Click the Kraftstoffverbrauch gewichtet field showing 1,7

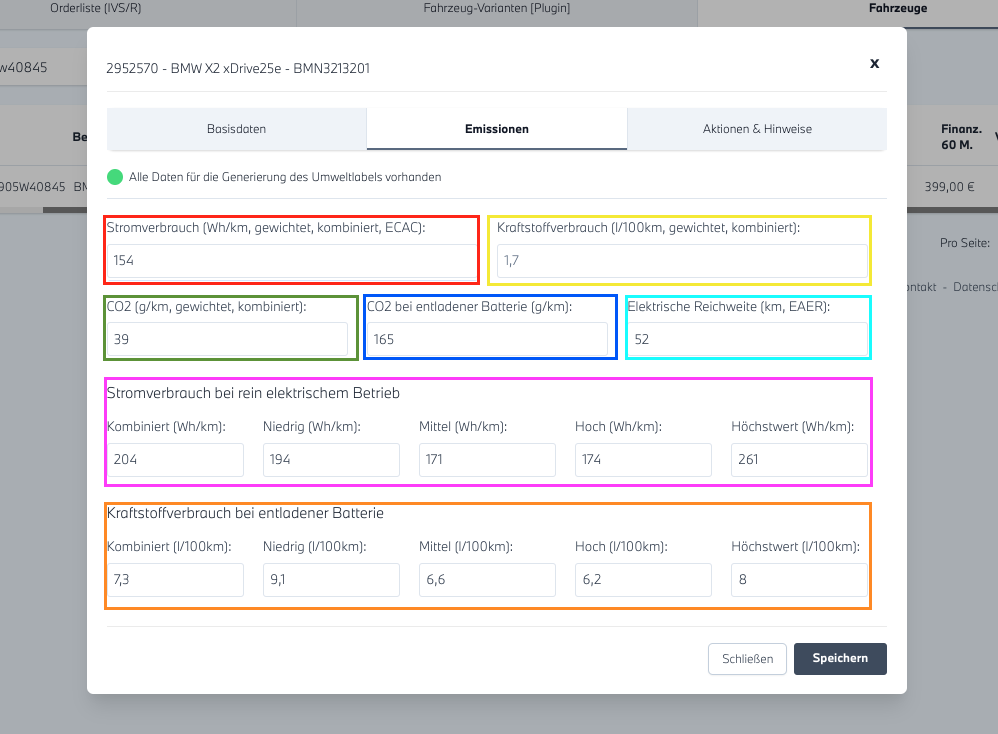point(681,261)
